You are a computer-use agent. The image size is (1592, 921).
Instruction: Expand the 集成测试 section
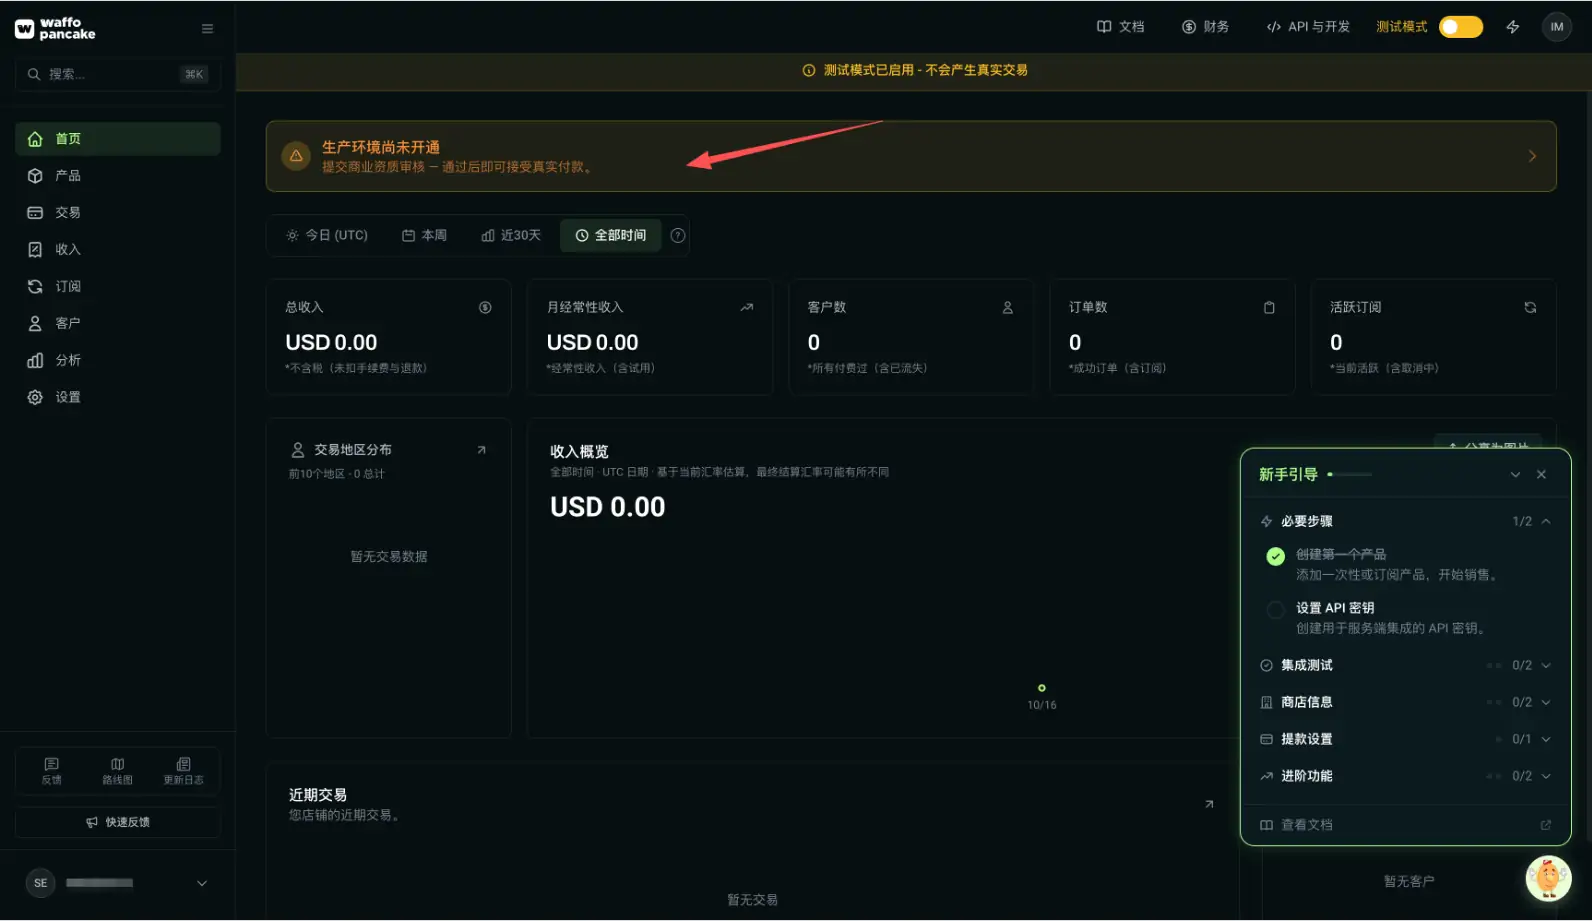[1405, 665]
